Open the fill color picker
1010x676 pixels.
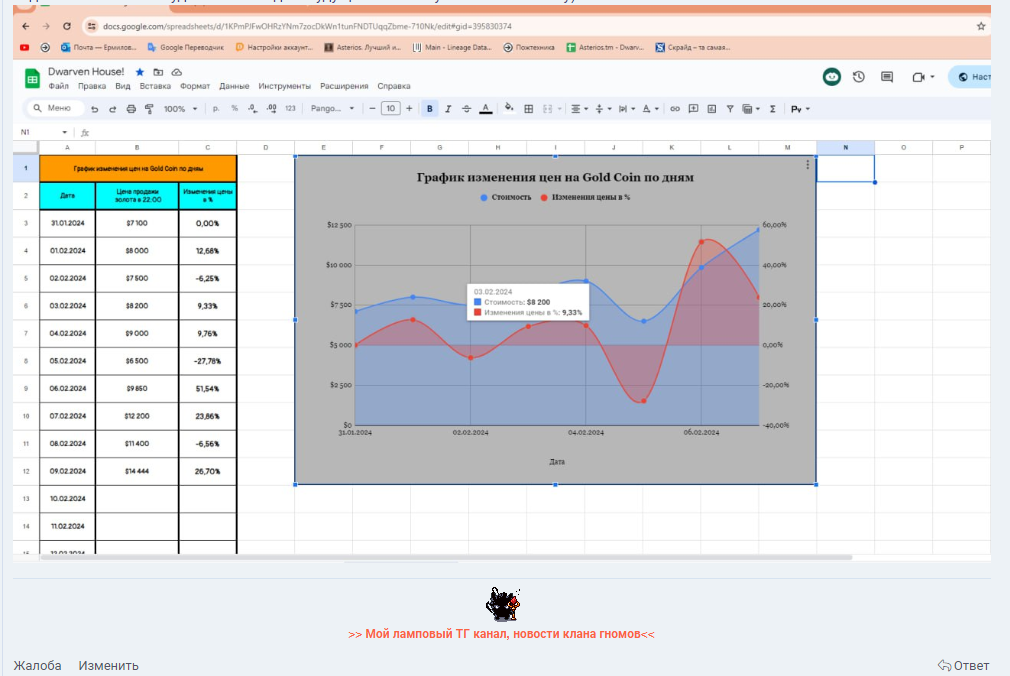pyautogui.click(x=509, y=108)
